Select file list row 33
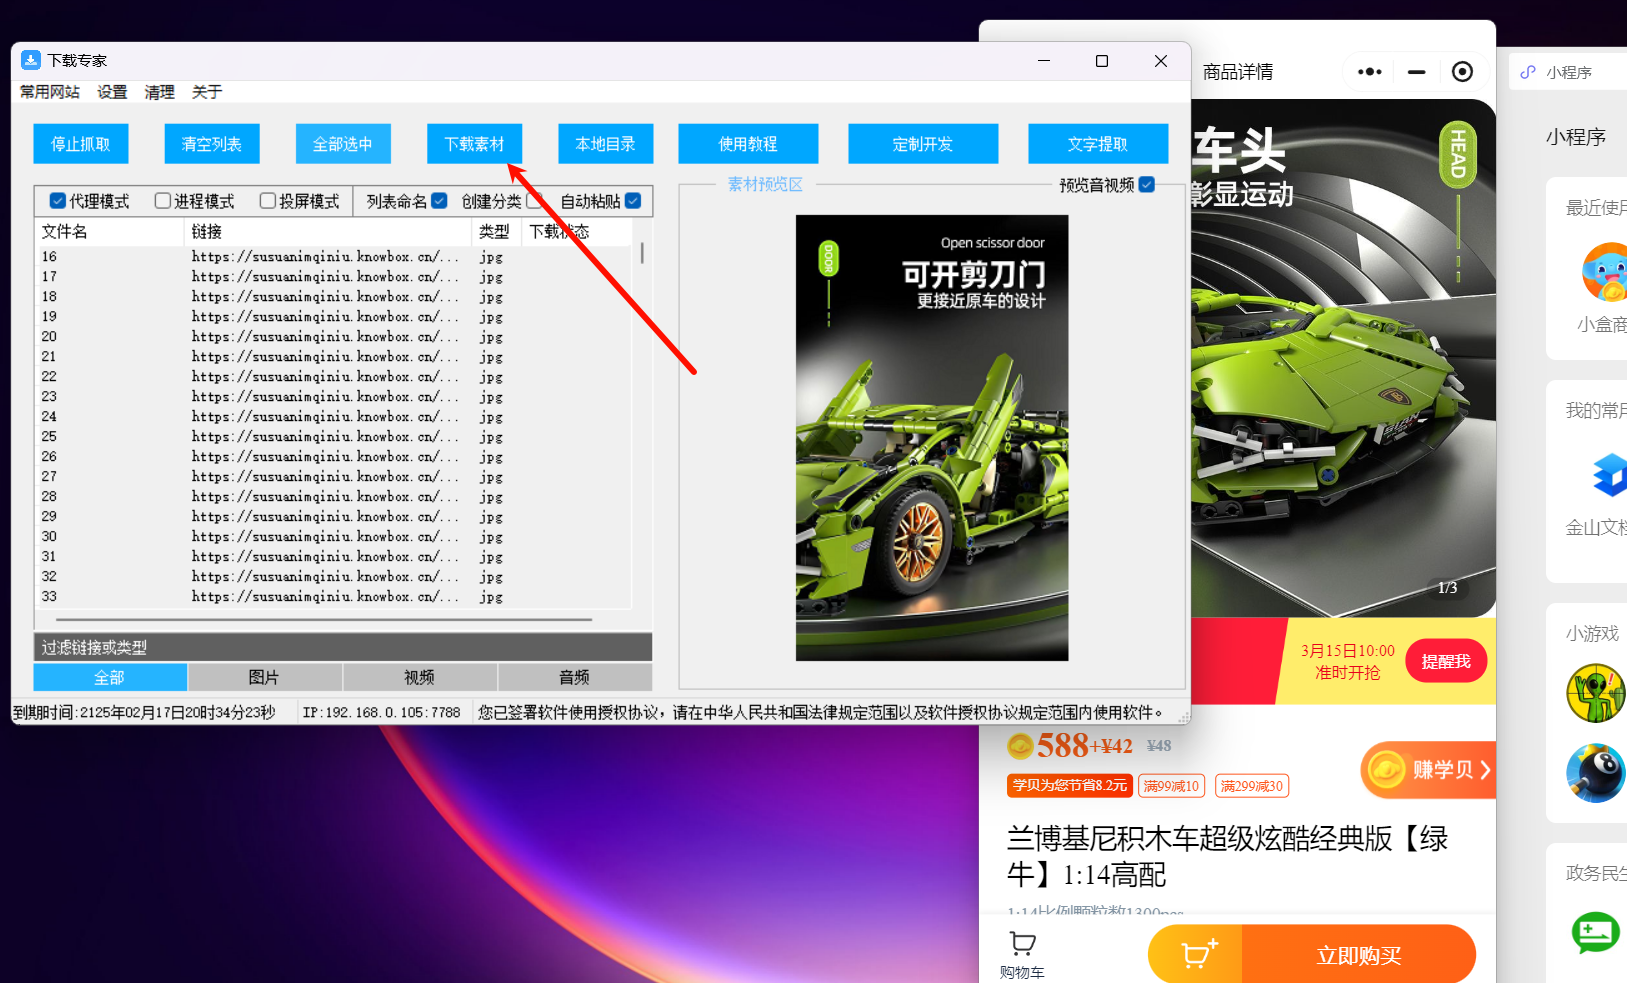The image size is (1627, 983). click(x=335, y=597)
